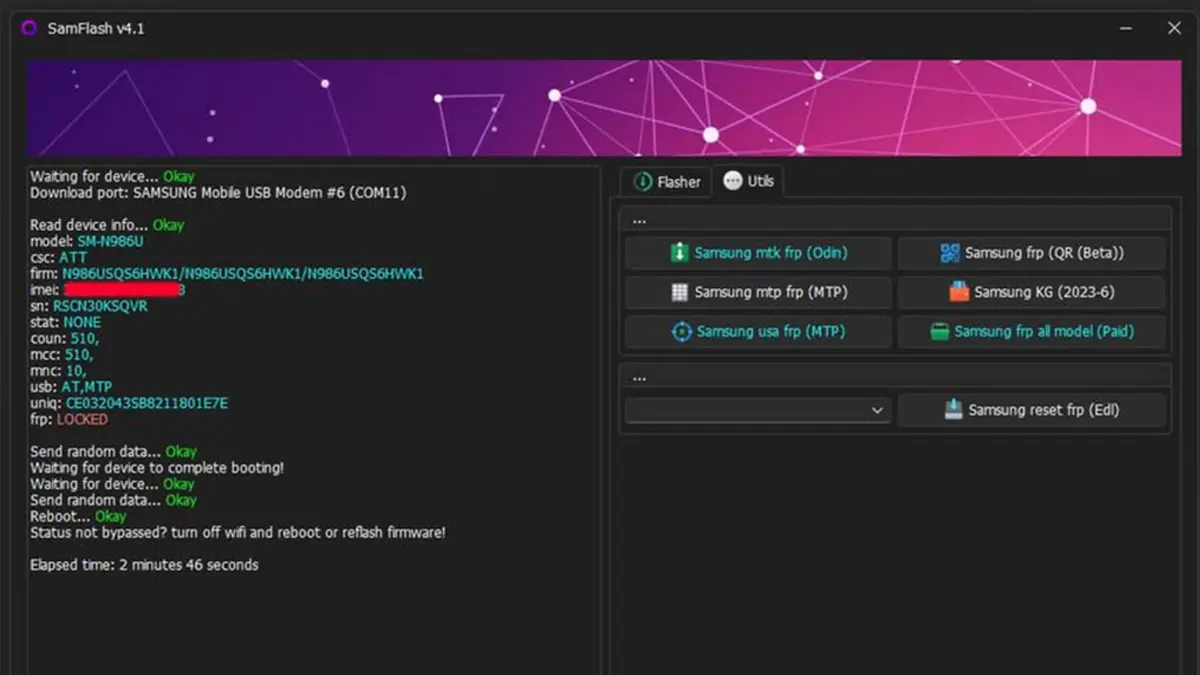This screenshot has width=1200, height=675.
Task: Select the Utils tab
Action: (x=749, y=181)
